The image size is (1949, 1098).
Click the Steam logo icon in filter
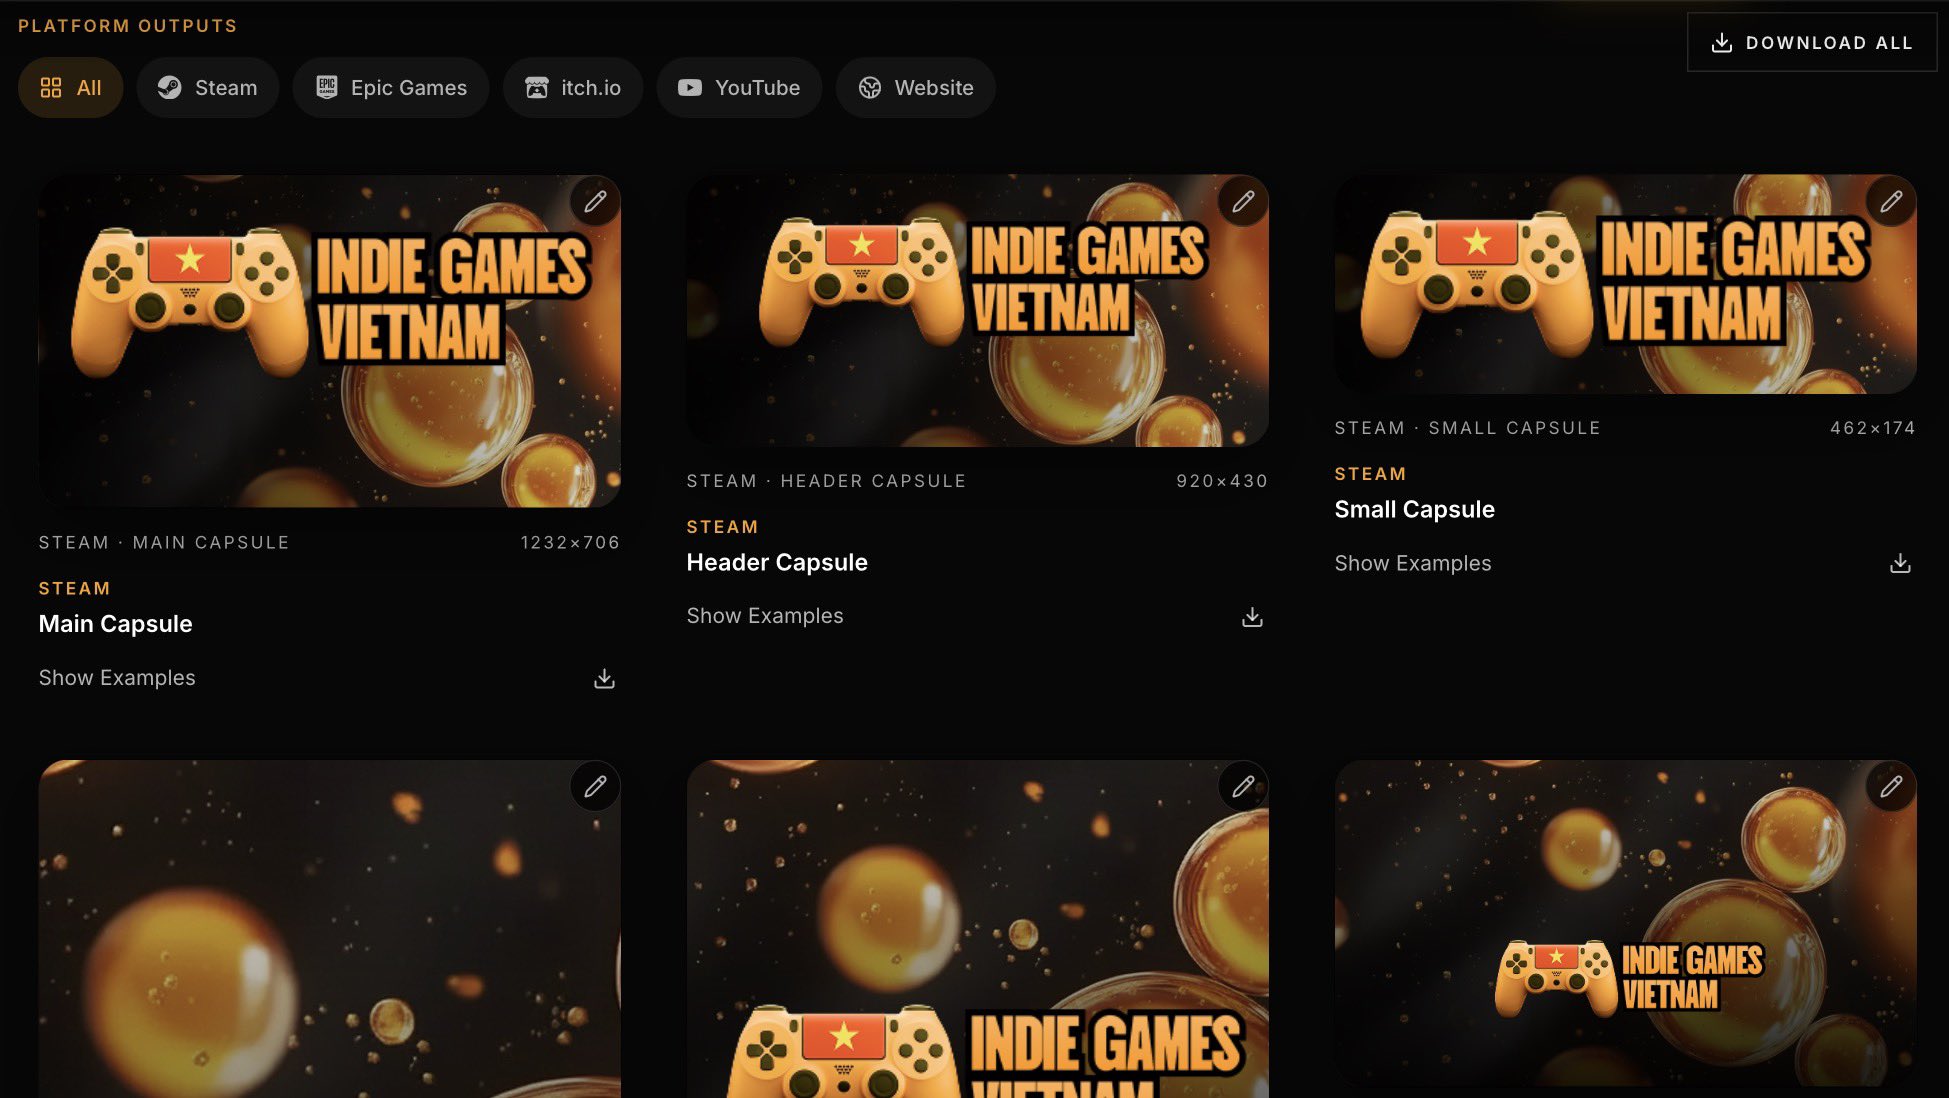point(170,88)
